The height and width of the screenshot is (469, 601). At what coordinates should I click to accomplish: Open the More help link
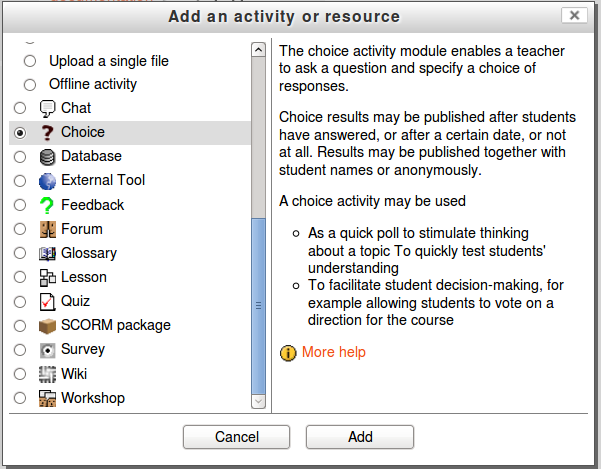click(334, 352)
